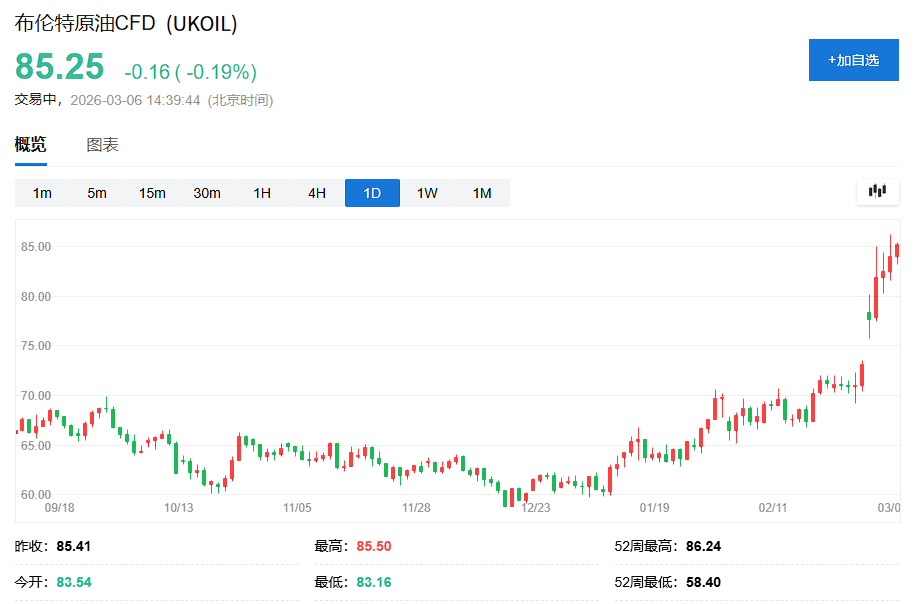The height and width of the screenshot is (604, 916).
Task: Select the 5m timeframe
Action: tap(97, 194)
